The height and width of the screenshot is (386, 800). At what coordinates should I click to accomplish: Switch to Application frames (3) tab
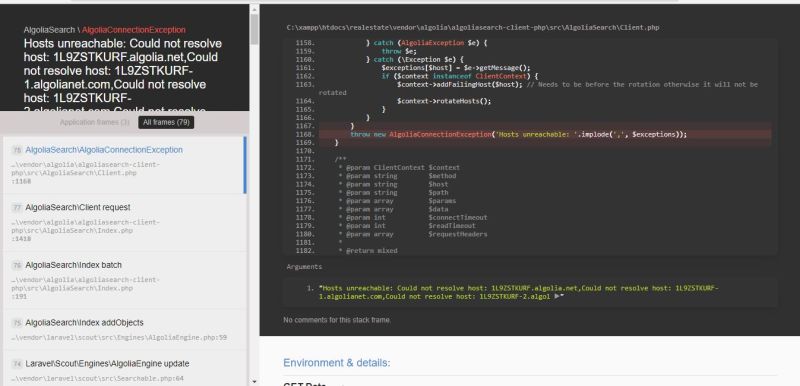pyautogui.click(x=94, y=122)
